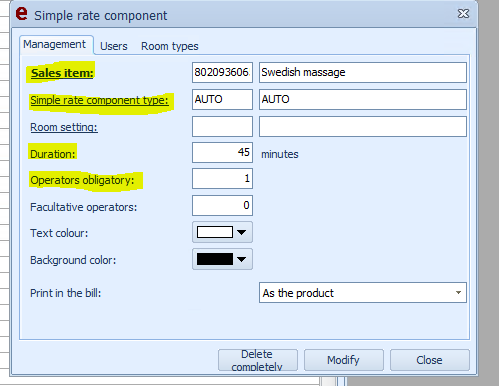Click the 'Print in the bill:' label
The height and width of the screenshot is (386, 499).
(x=65, y=293)
